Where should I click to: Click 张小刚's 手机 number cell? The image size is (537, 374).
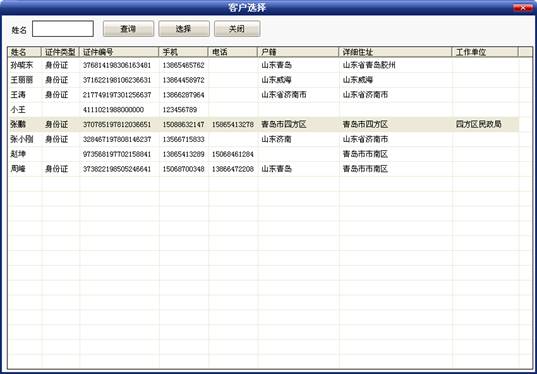(183, 139)
